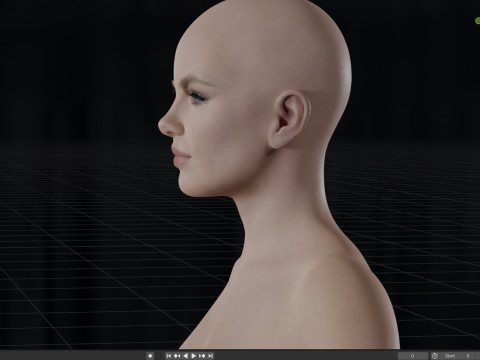Viewport: 480px width, 360px height.
Task: Click the Start frame field
Action: [x=457, y=356]
